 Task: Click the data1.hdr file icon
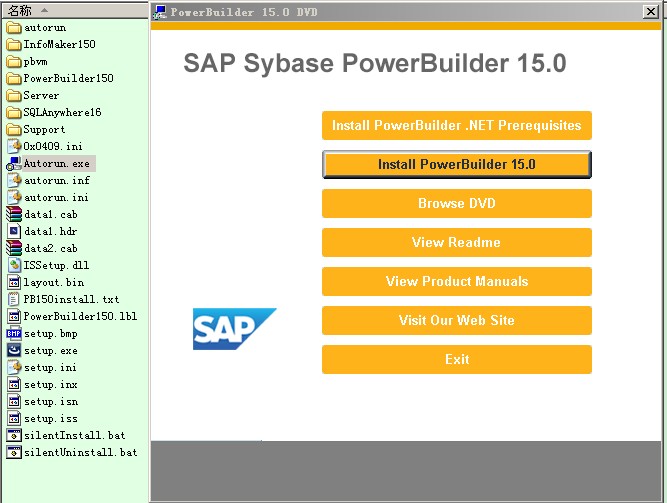click(x=14, y=231)
